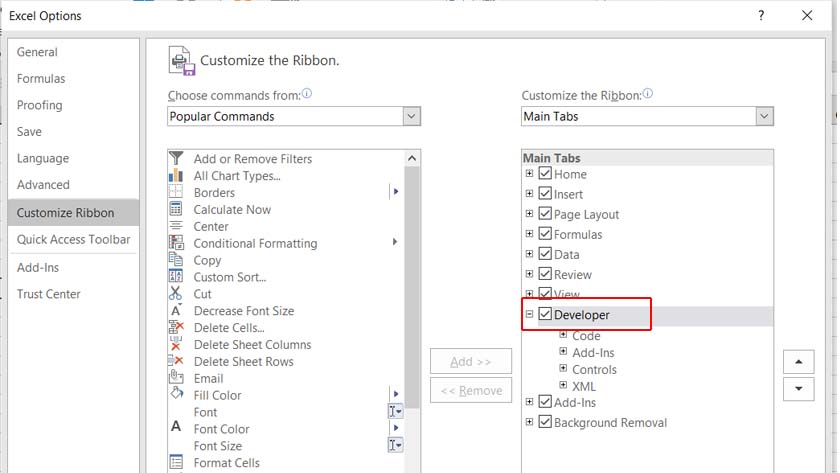Open the Choose commands from dropdown
The image size is (840, 473).
tap(411, 116)
